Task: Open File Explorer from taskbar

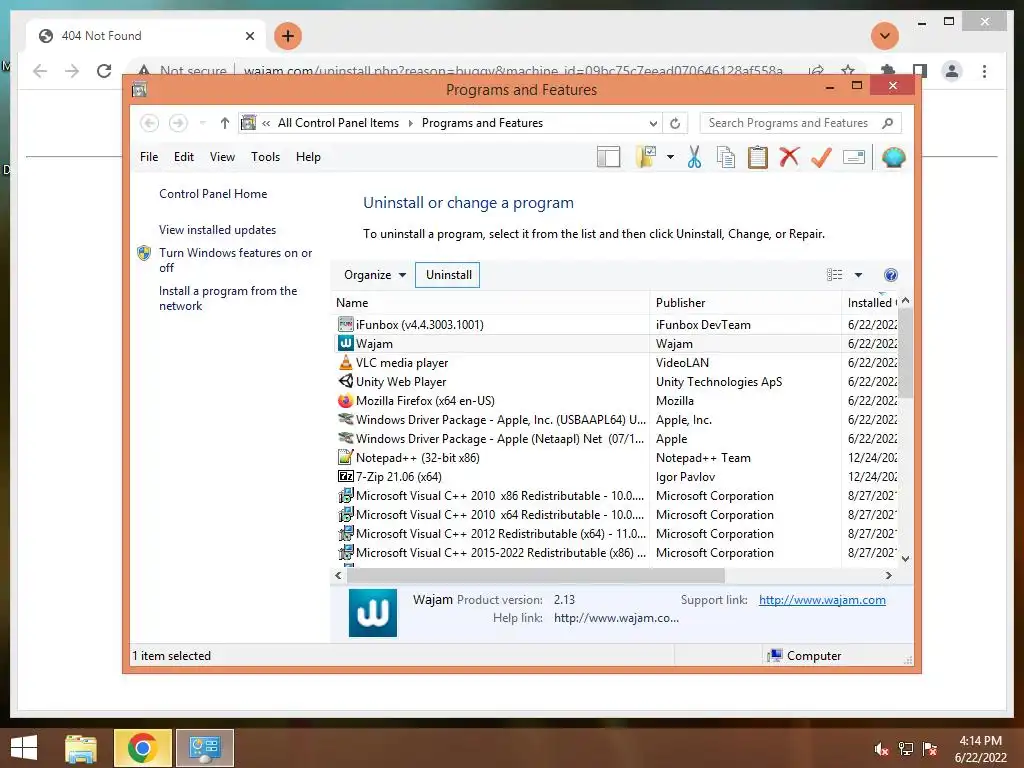Action: tap(80, 748)
